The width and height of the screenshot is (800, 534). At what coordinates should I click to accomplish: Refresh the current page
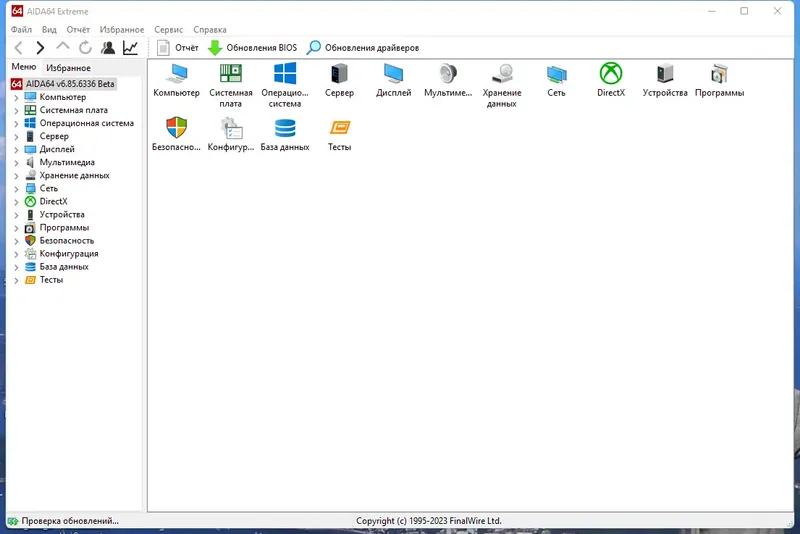pyautogui.click(x=85, y=48)
